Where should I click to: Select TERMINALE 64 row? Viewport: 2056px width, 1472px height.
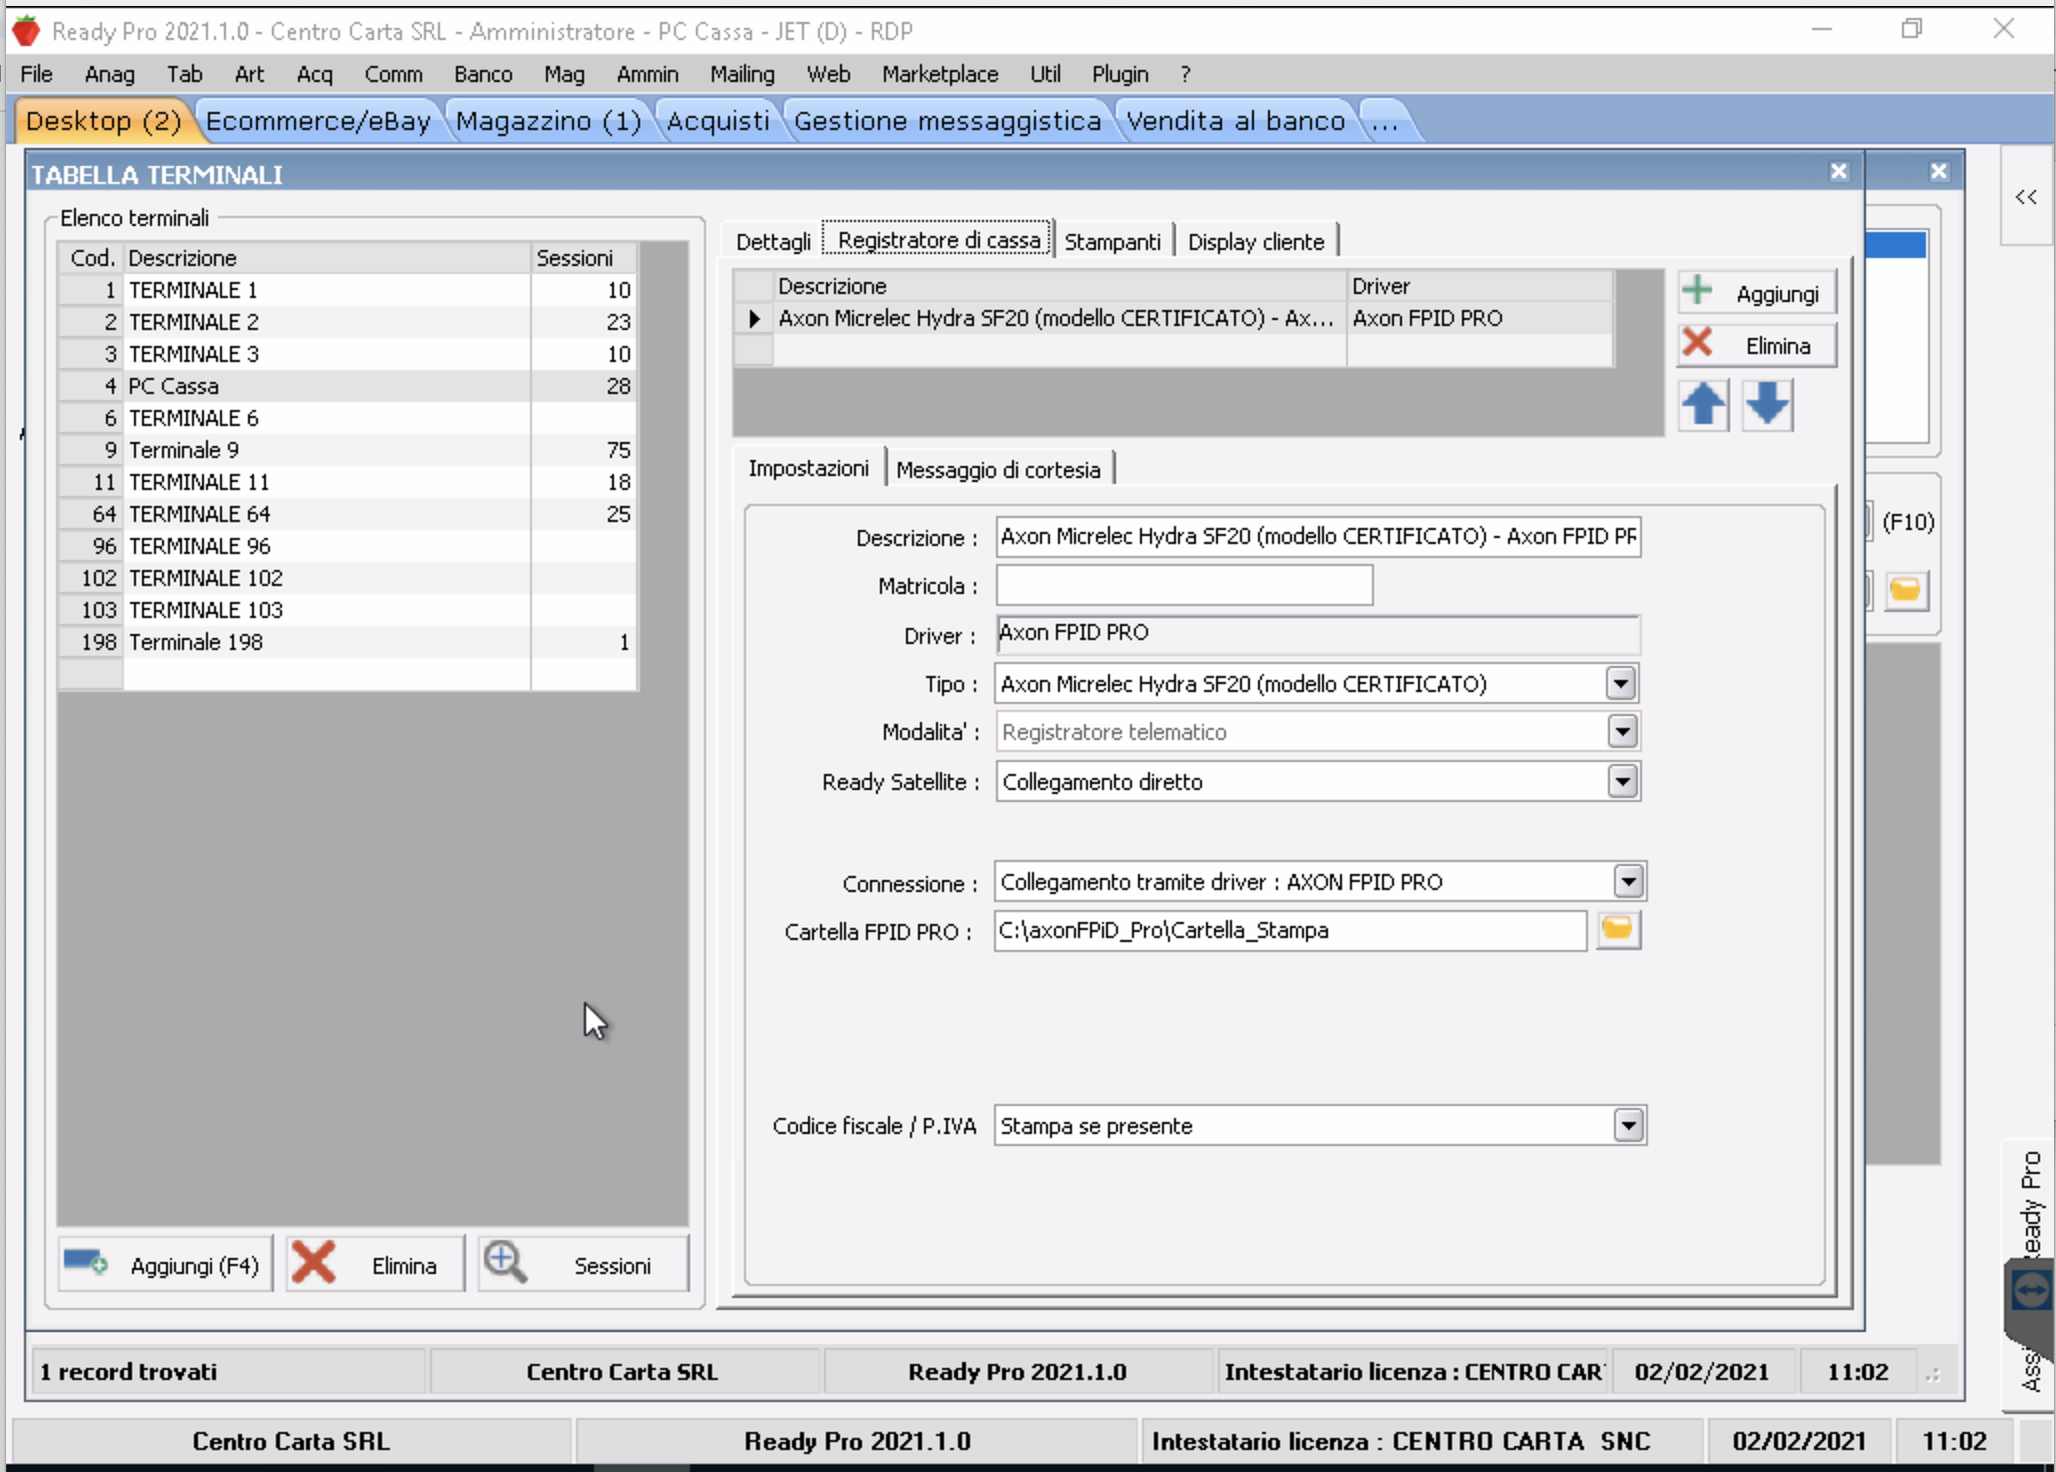point(347,514)
